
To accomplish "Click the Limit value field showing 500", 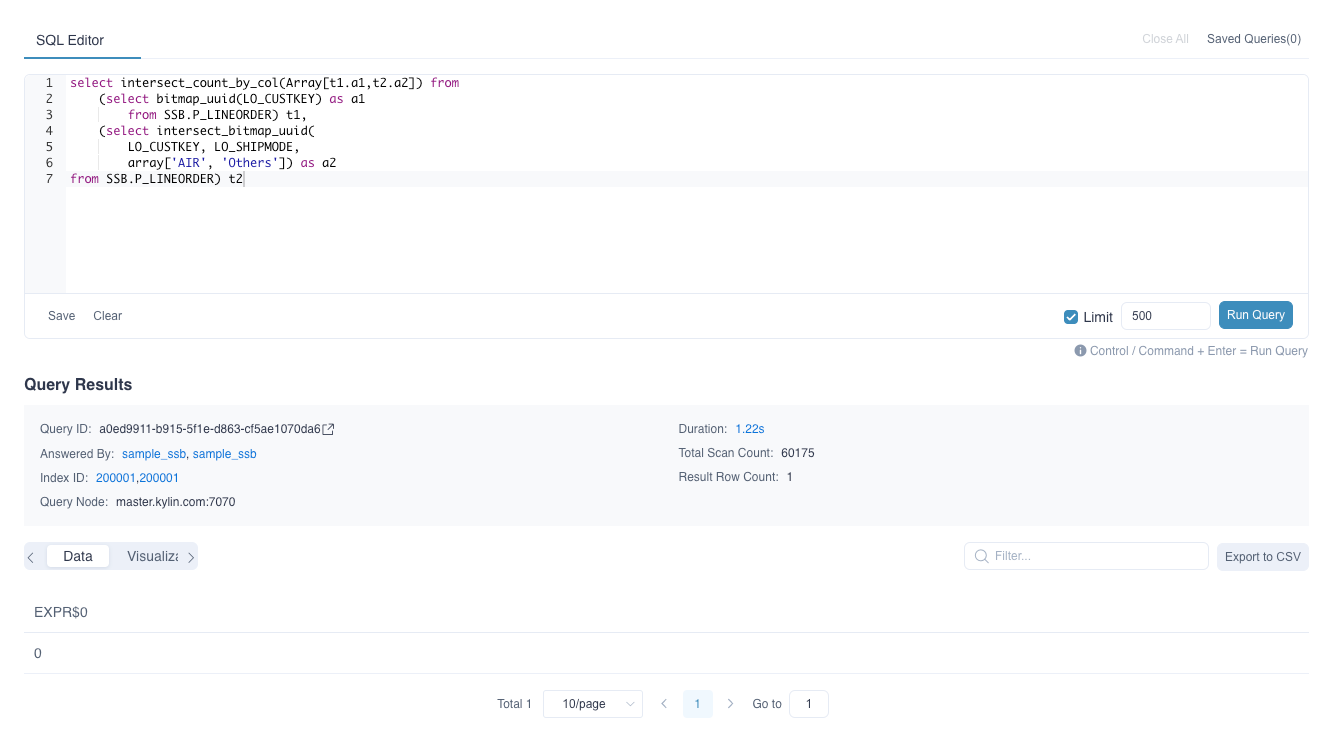I will [1165, 316].
